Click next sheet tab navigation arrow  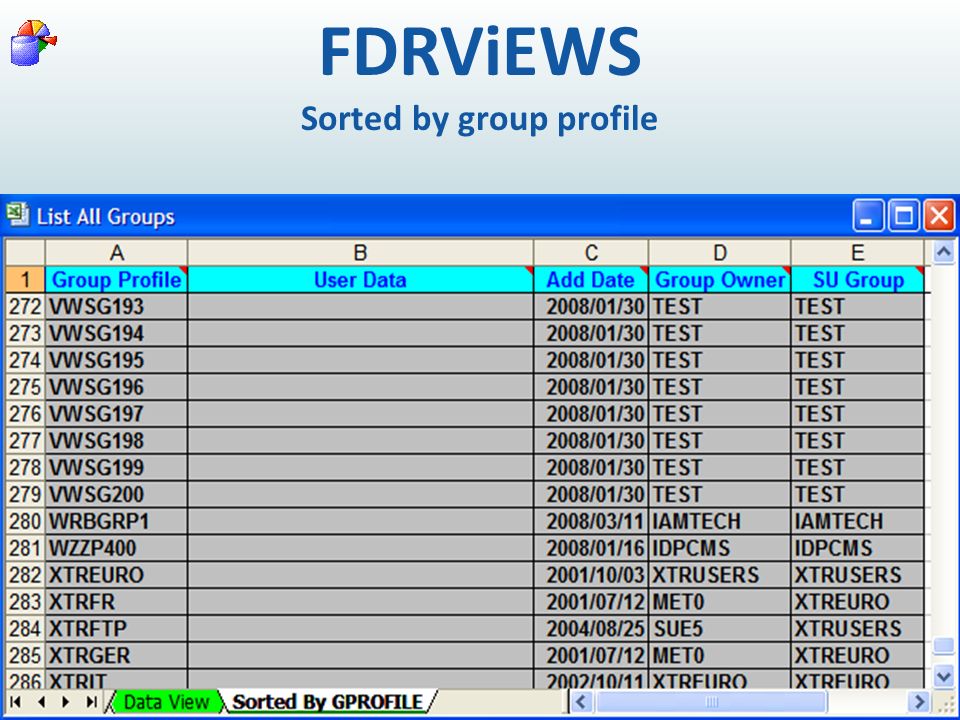point(66,702)
